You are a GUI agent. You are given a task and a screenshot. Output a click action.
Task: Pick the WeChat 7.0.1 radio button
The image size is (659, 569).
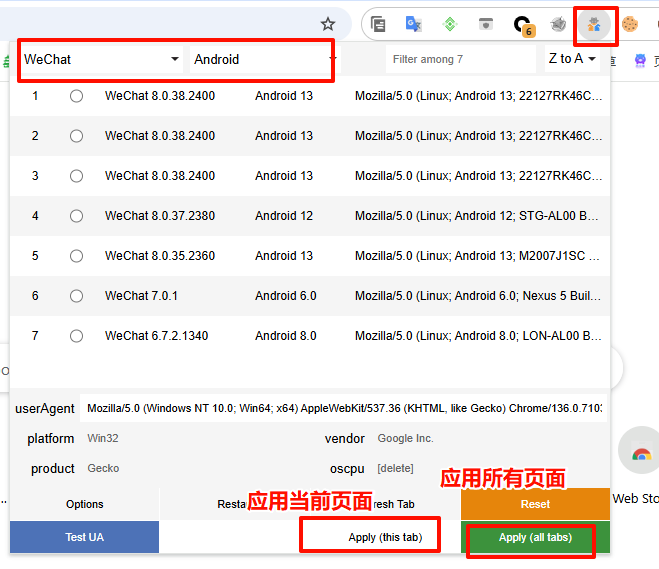(x=76, y=296)
